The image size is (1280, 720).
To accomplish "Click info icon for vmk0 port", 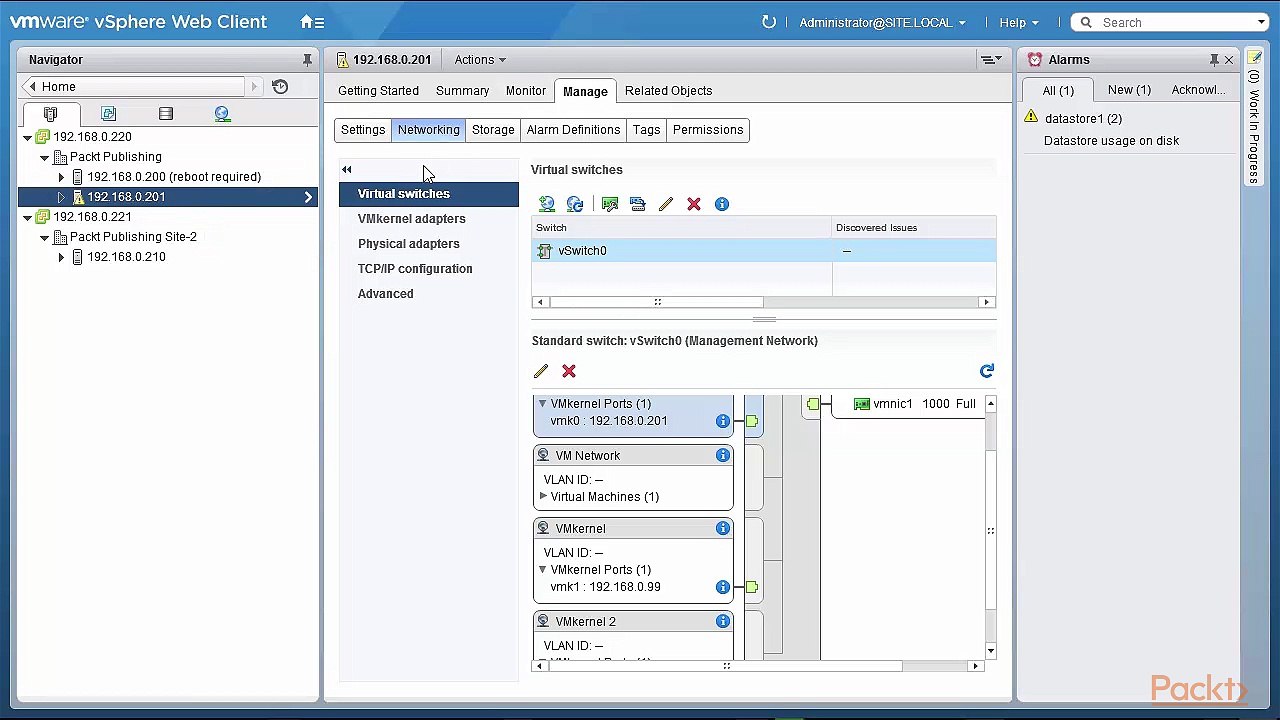I will point(722,421).
